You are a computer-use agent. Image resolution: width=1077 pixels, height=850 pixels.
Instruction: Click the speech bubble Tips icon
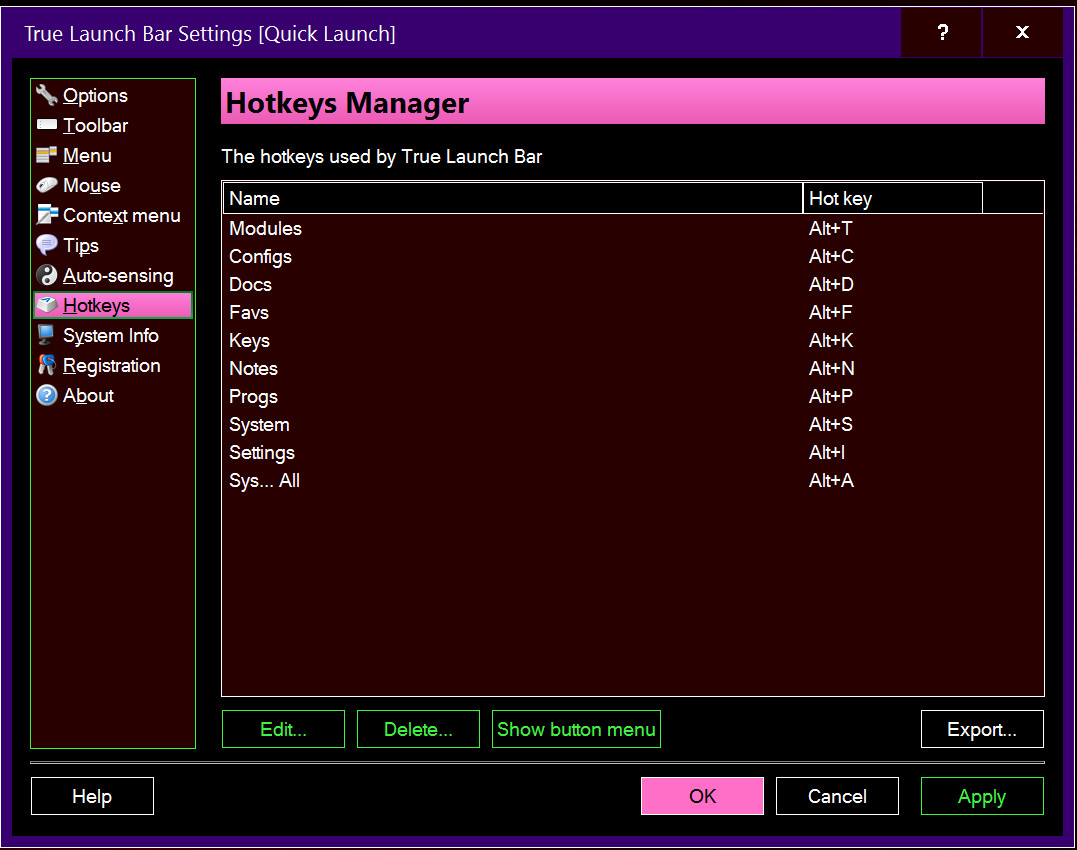pyautogui.click(x=47, y=245)
